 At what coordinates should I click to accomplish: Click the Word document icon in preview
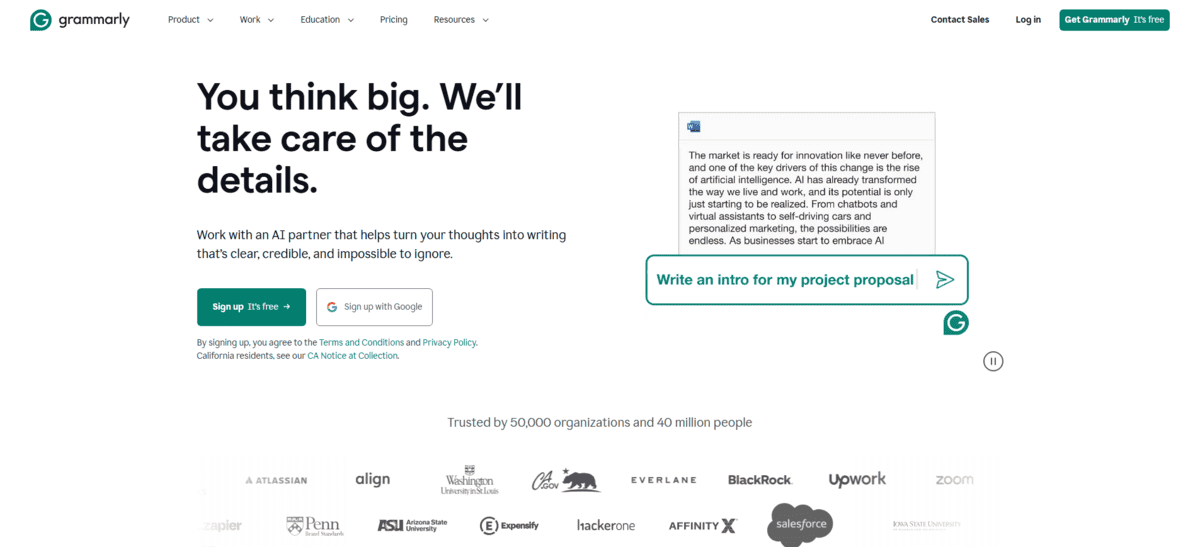pyautogui.click(x=694, y=126)
